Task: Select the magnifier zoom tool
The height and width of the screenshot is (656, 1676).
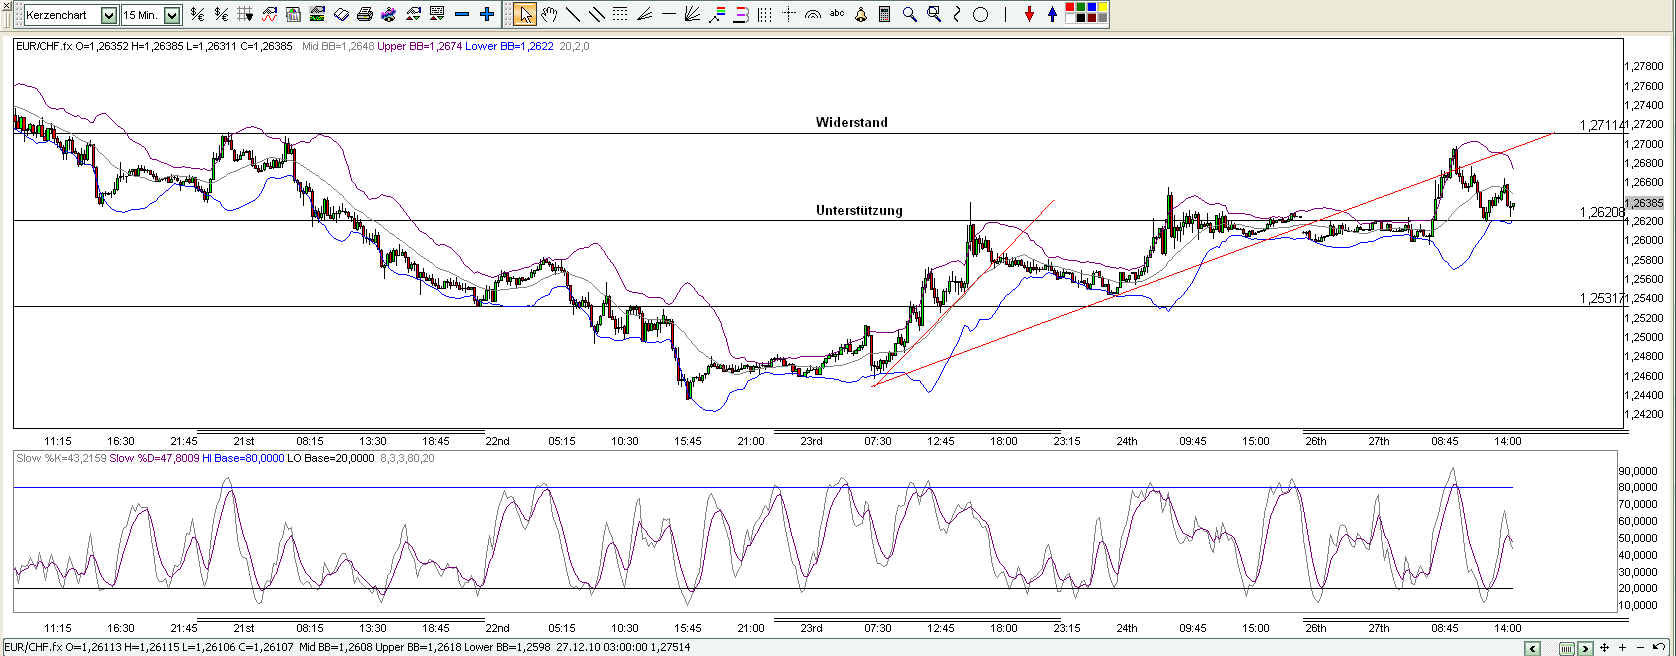Action: point(909,14)
